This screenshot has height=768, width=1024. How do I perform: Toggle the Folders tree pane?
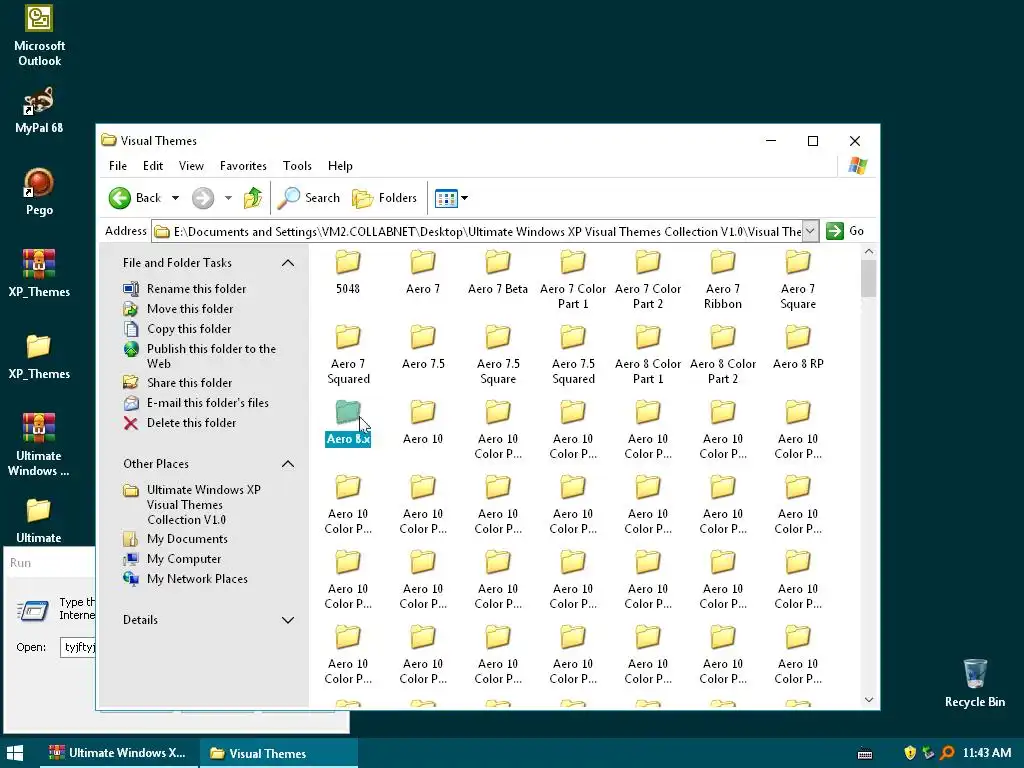(x=384, y=198)
